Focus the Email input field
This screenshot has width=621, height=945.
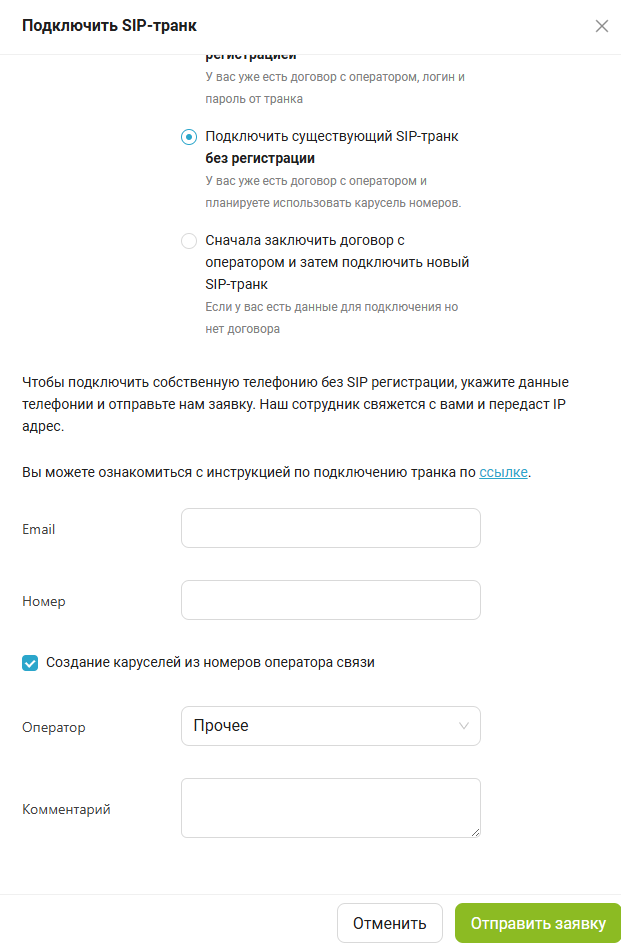pyautogui.click(x=330, y=528)
